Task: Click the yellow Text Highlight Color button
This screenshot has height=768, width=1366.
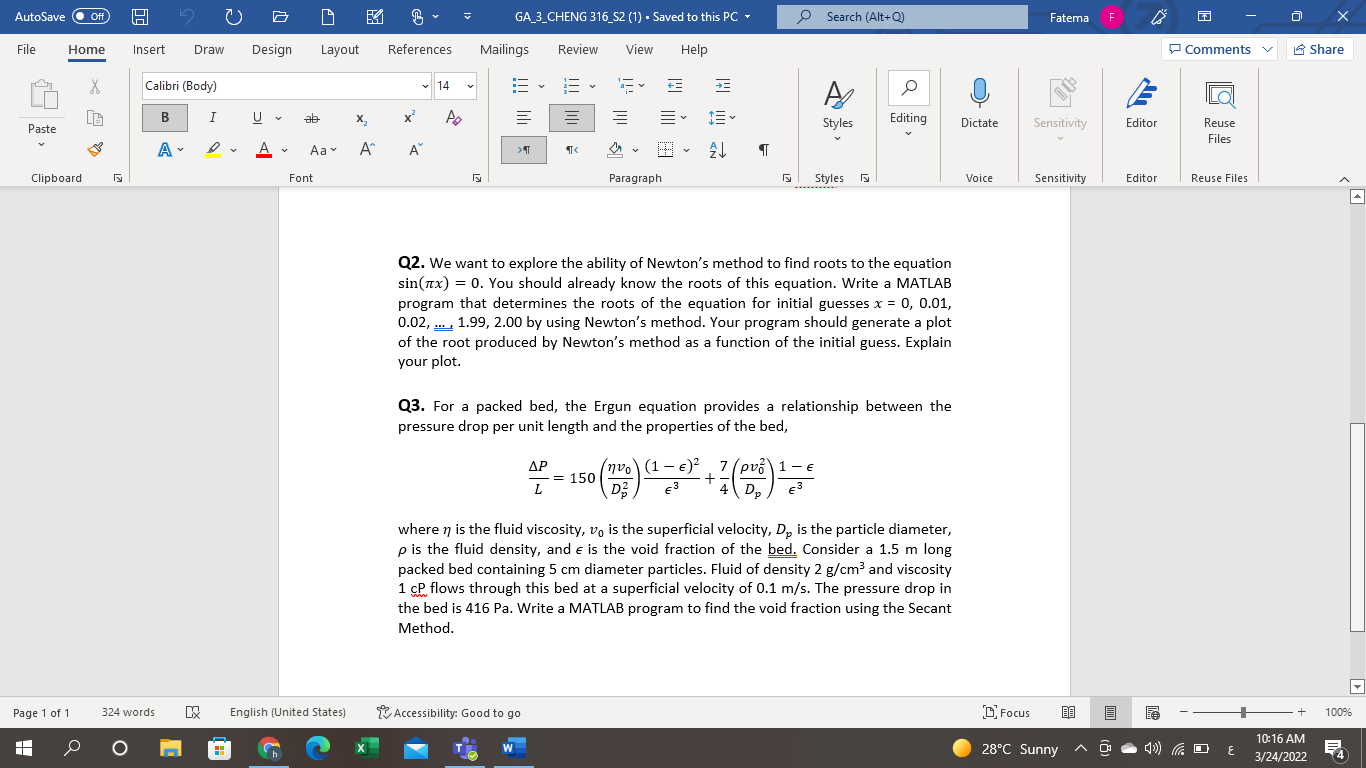Action: 212,150
